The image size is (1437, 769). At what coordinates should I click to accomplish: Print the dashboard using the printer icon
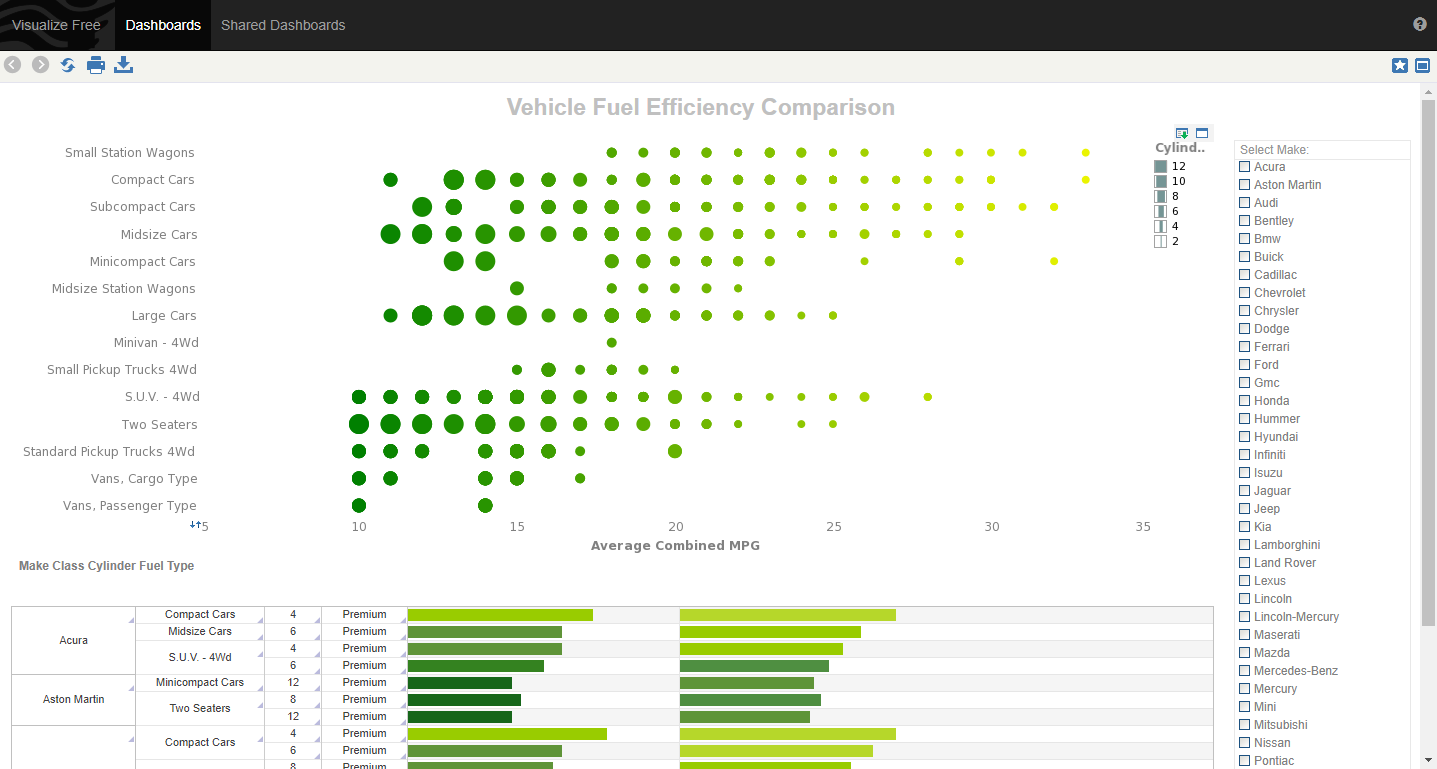point(96,65)
